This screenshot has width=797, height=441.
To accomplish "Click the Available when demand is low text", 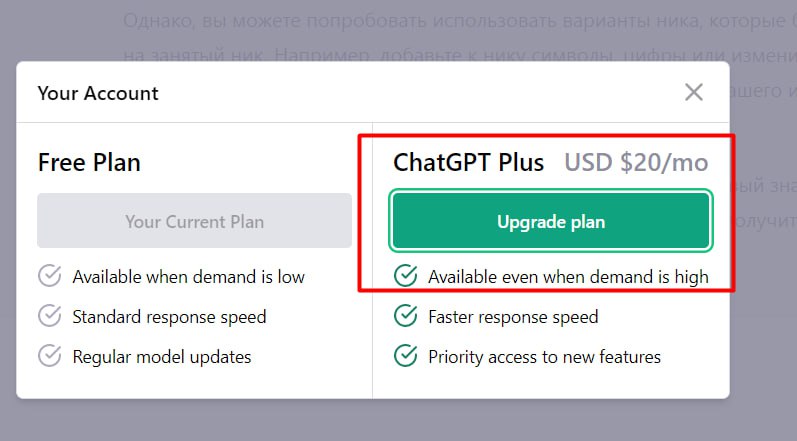I will 188,276.
